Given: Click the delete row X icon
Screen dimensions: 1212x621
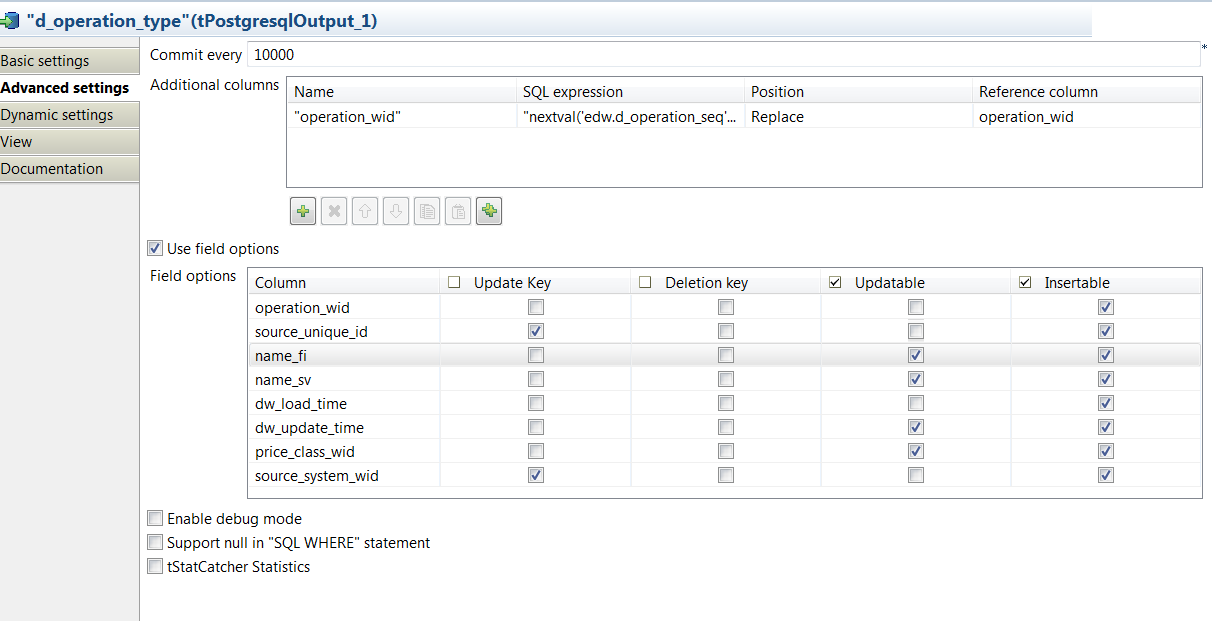Looking at the screenshot, I should [334, 211].
